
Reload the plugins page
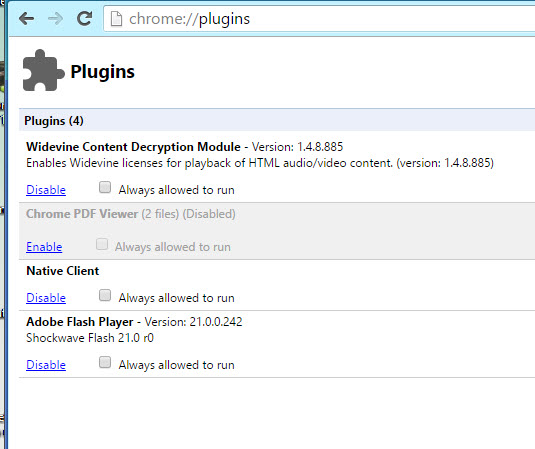(84, 18)
